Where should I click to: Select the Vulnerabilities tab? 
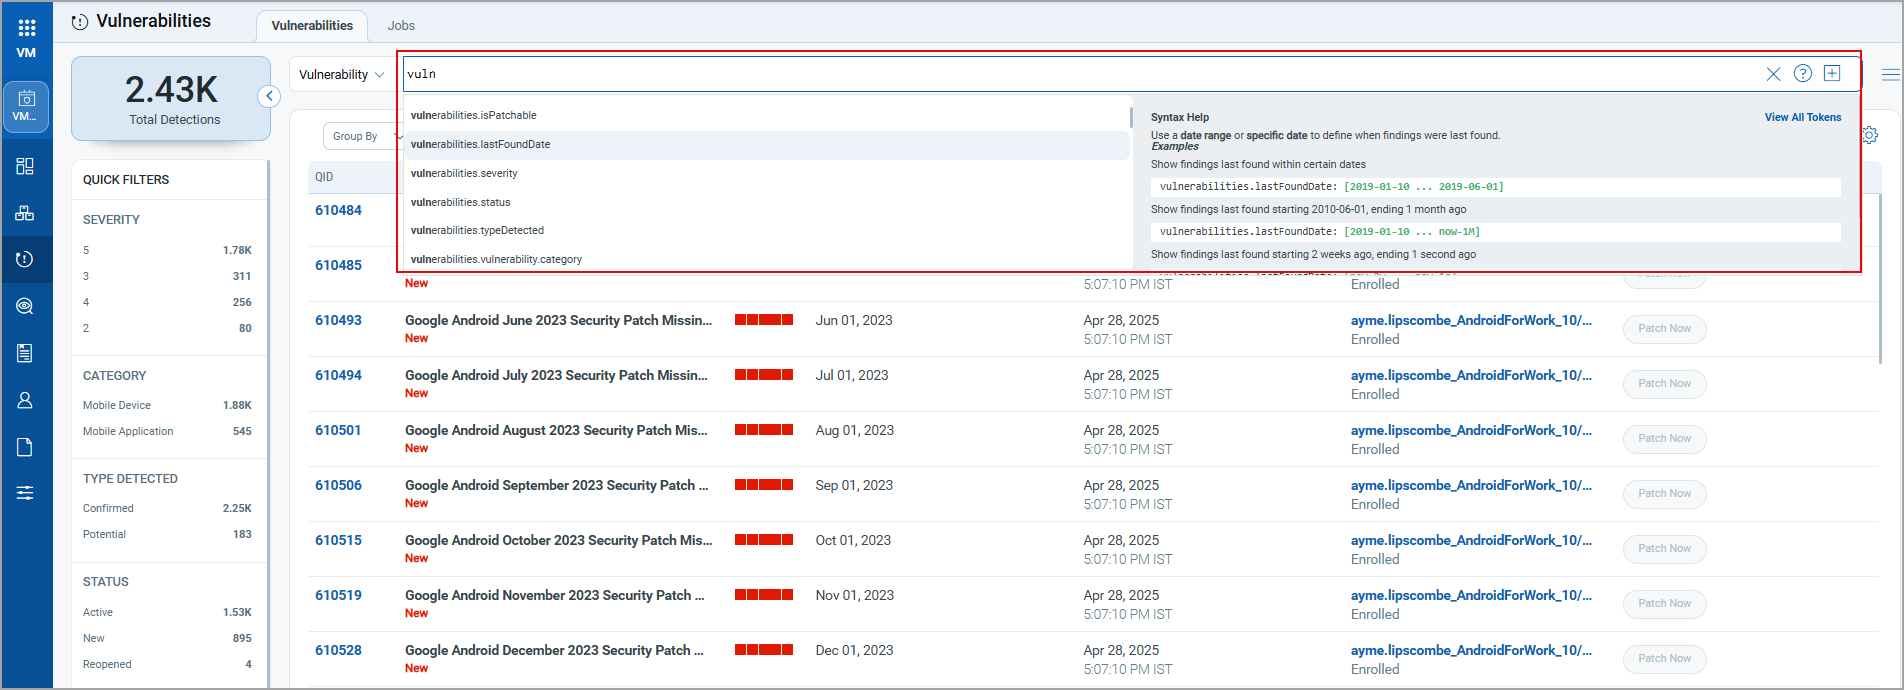[x=312, y=26]
